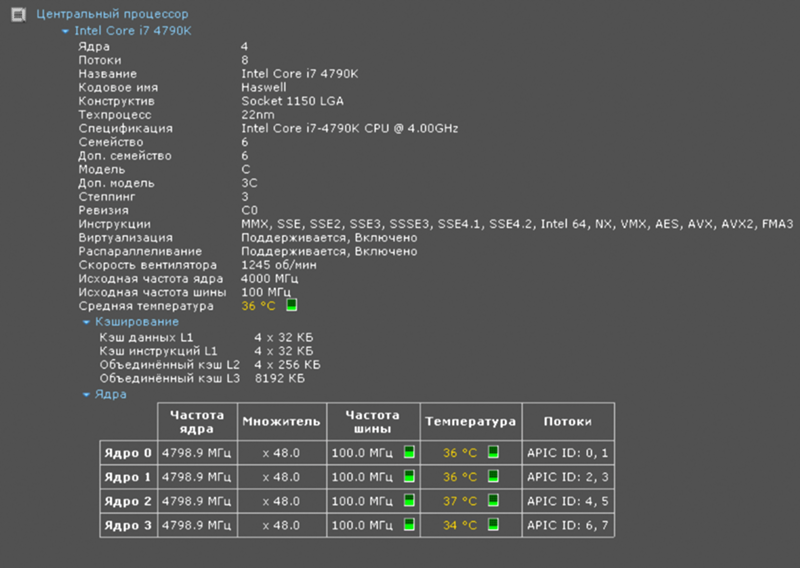Click the x 48.0 multiplier in Ядро 3 row
Screen dimensions: 800x568
click(281, 525)
